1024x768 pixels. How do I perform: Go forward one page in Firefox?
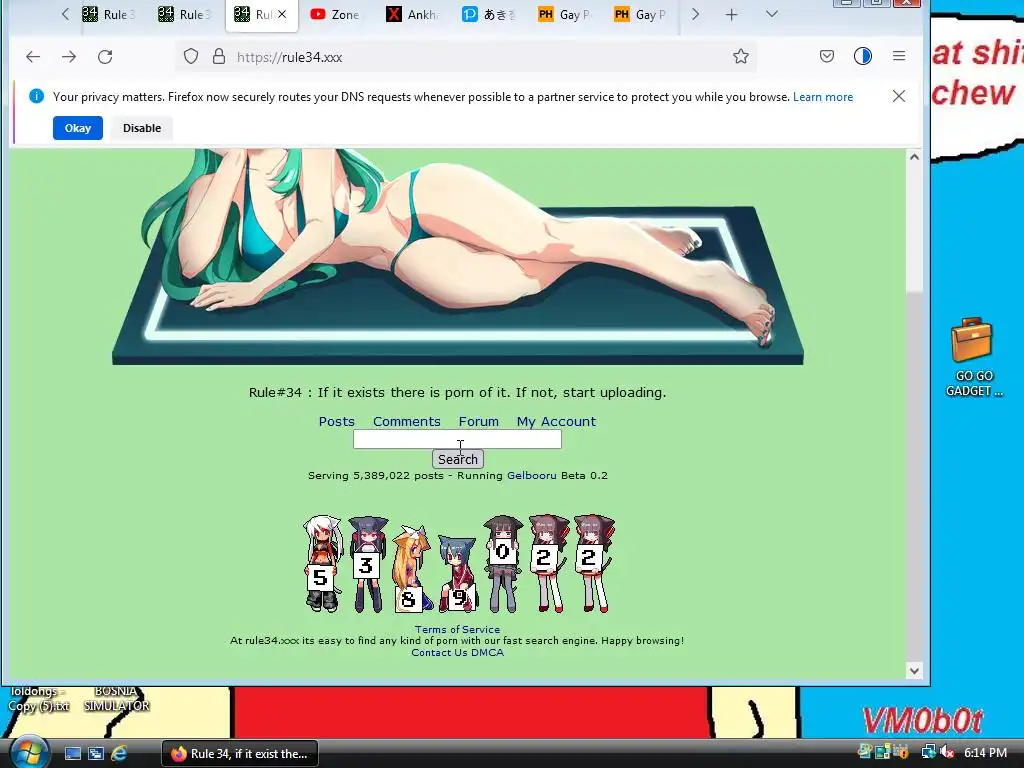(69, 57)
